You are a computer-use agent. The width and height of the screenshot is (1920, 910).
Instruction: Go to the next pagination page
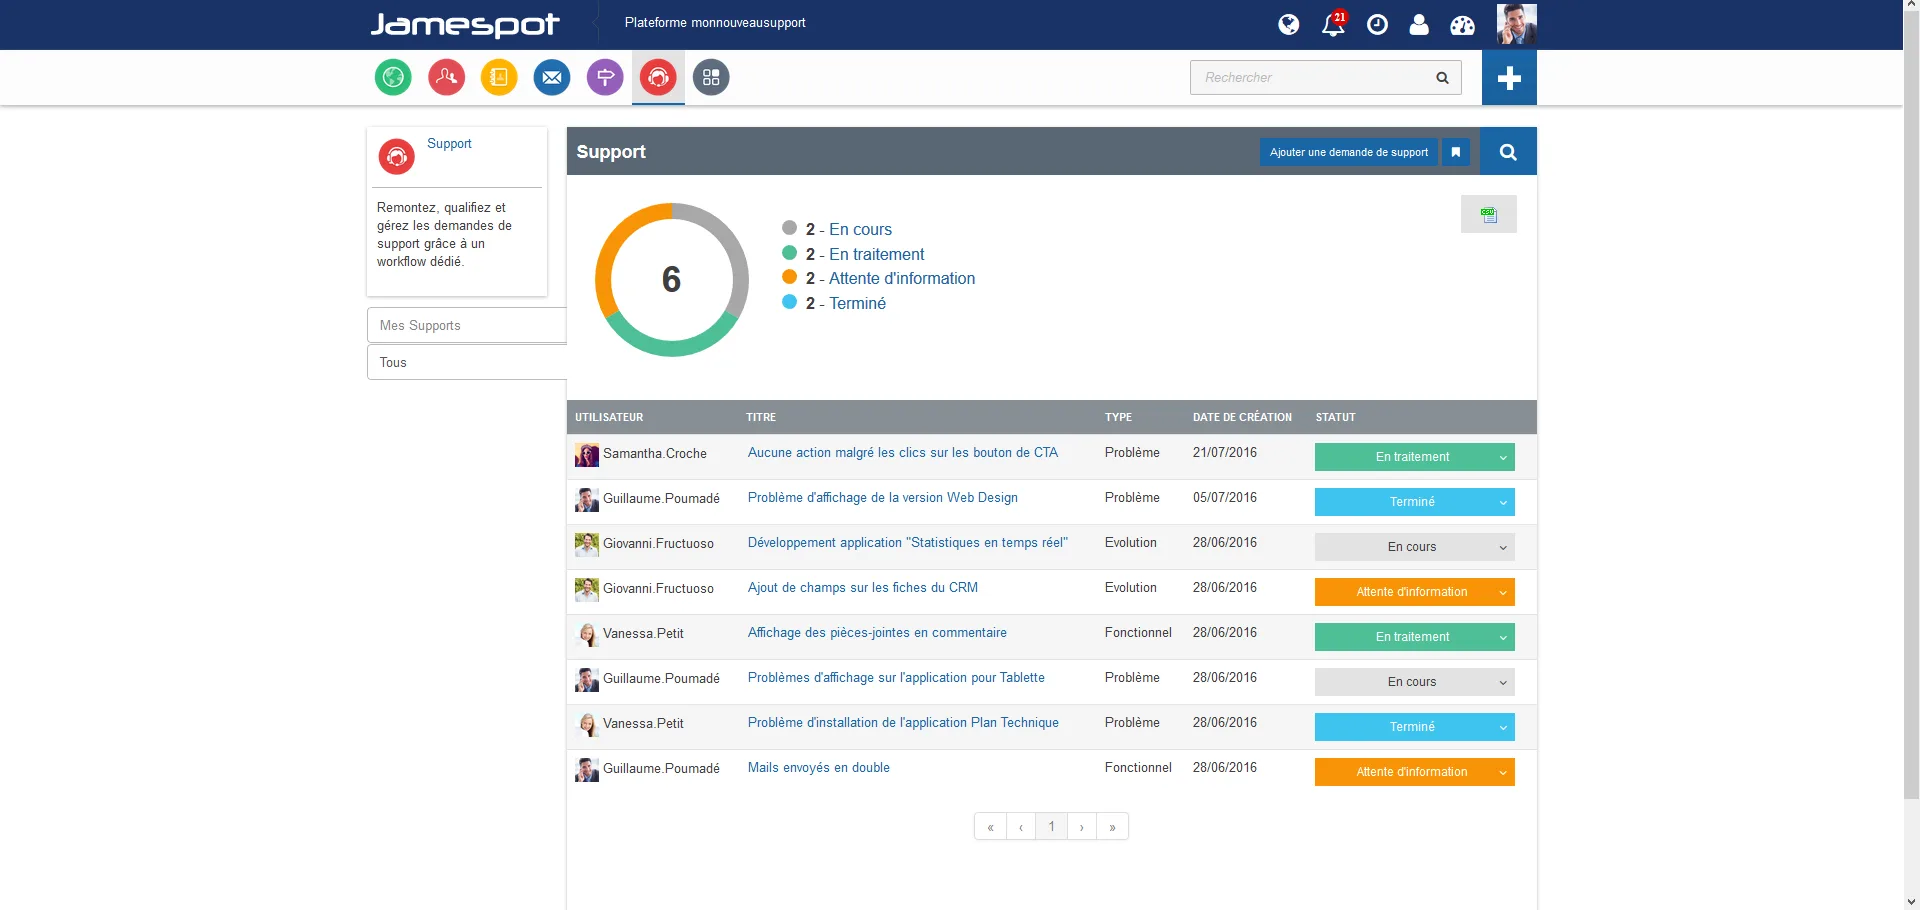pos(1082,827)
